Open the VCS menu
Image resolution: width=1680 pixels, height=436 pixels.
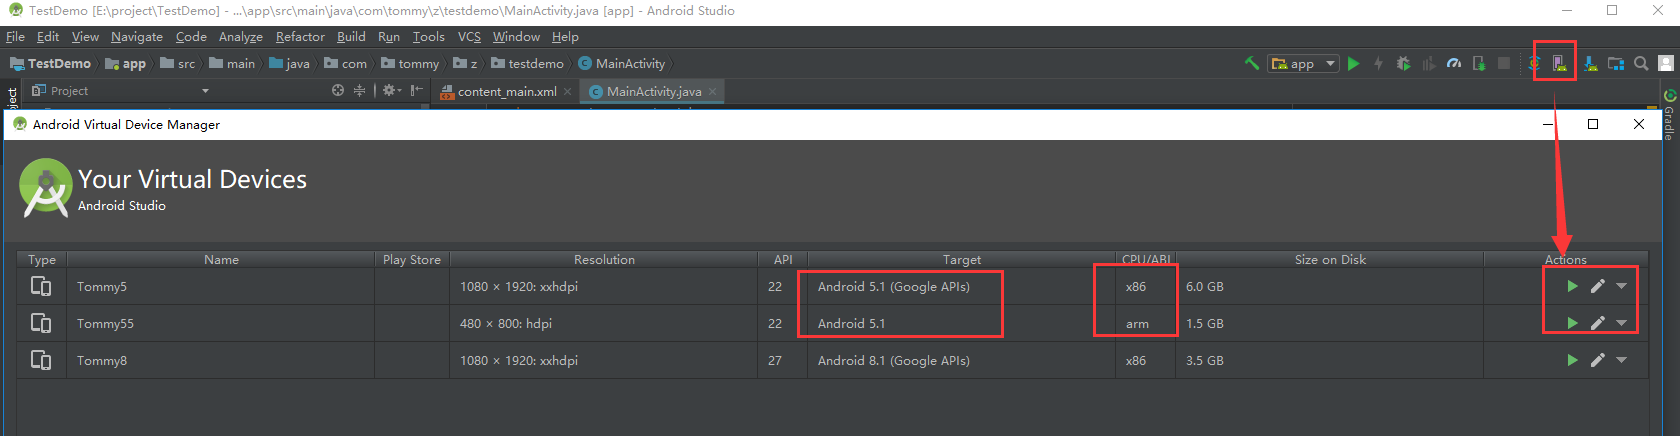pyautogui.click(x=469, y=37)
